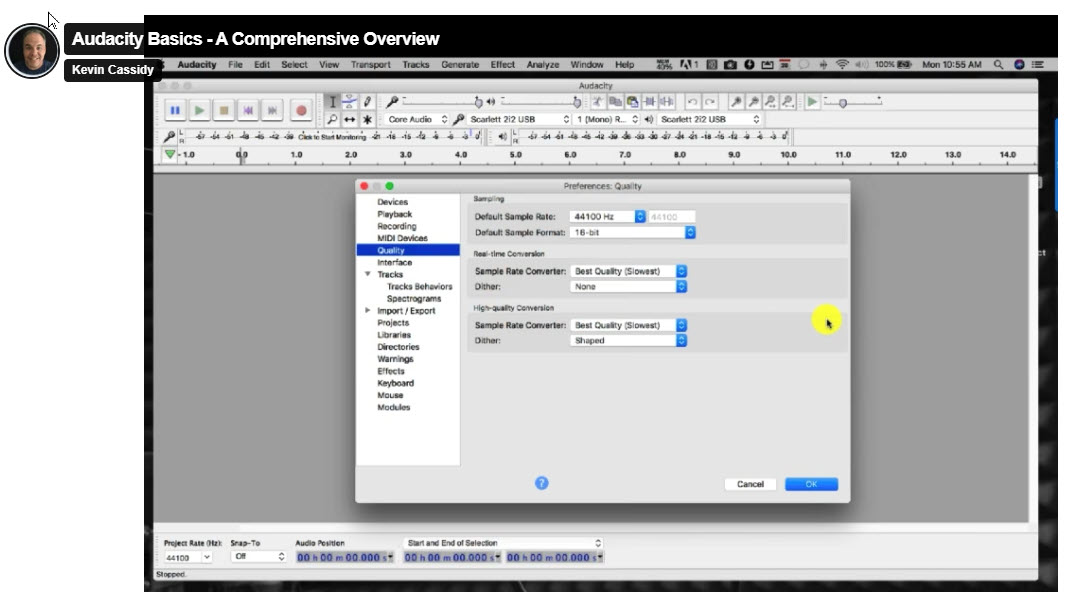
Task: Select the Draw (pencil) tool
Action: click(x=367, y=102)
